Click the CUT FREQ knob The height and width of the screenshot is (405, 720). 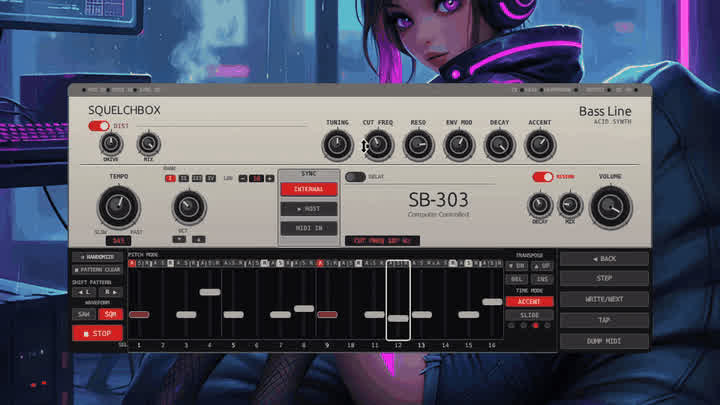click(378, 145)
